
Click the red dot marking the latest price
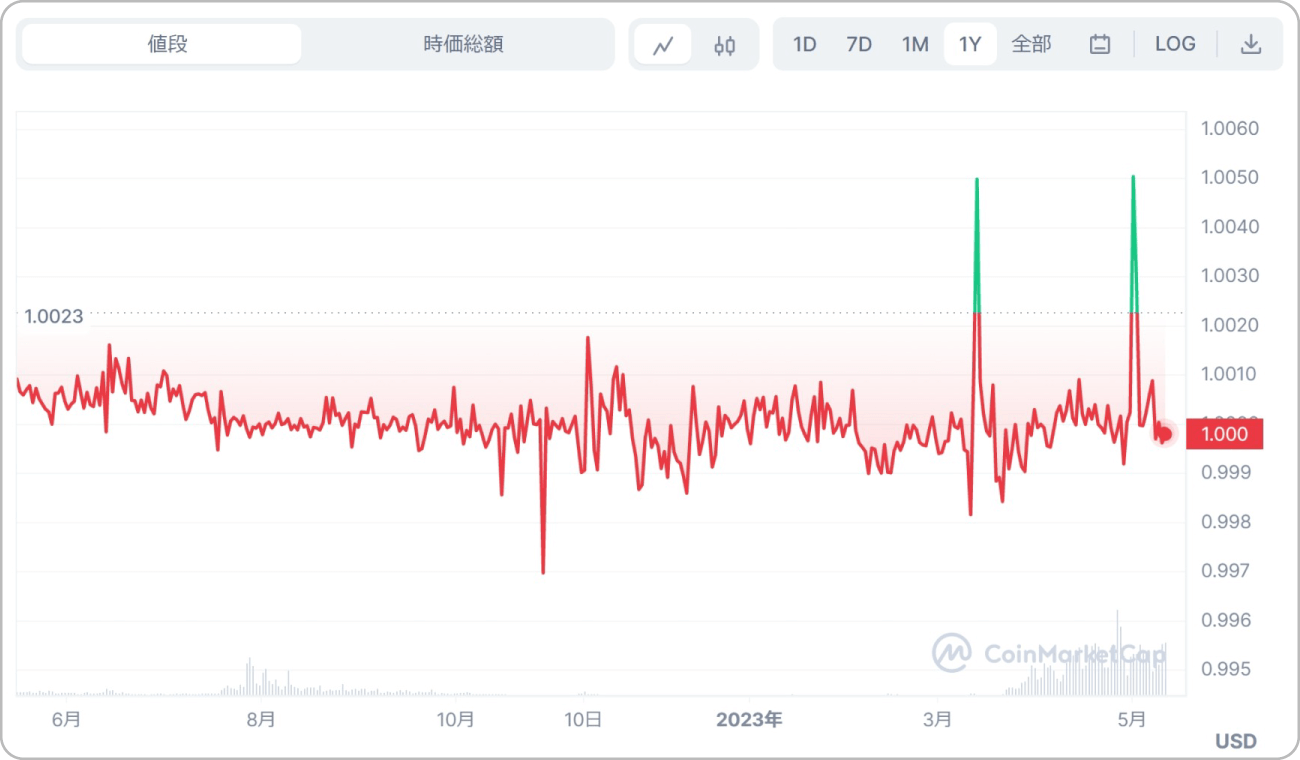(x=1165, y=434)
